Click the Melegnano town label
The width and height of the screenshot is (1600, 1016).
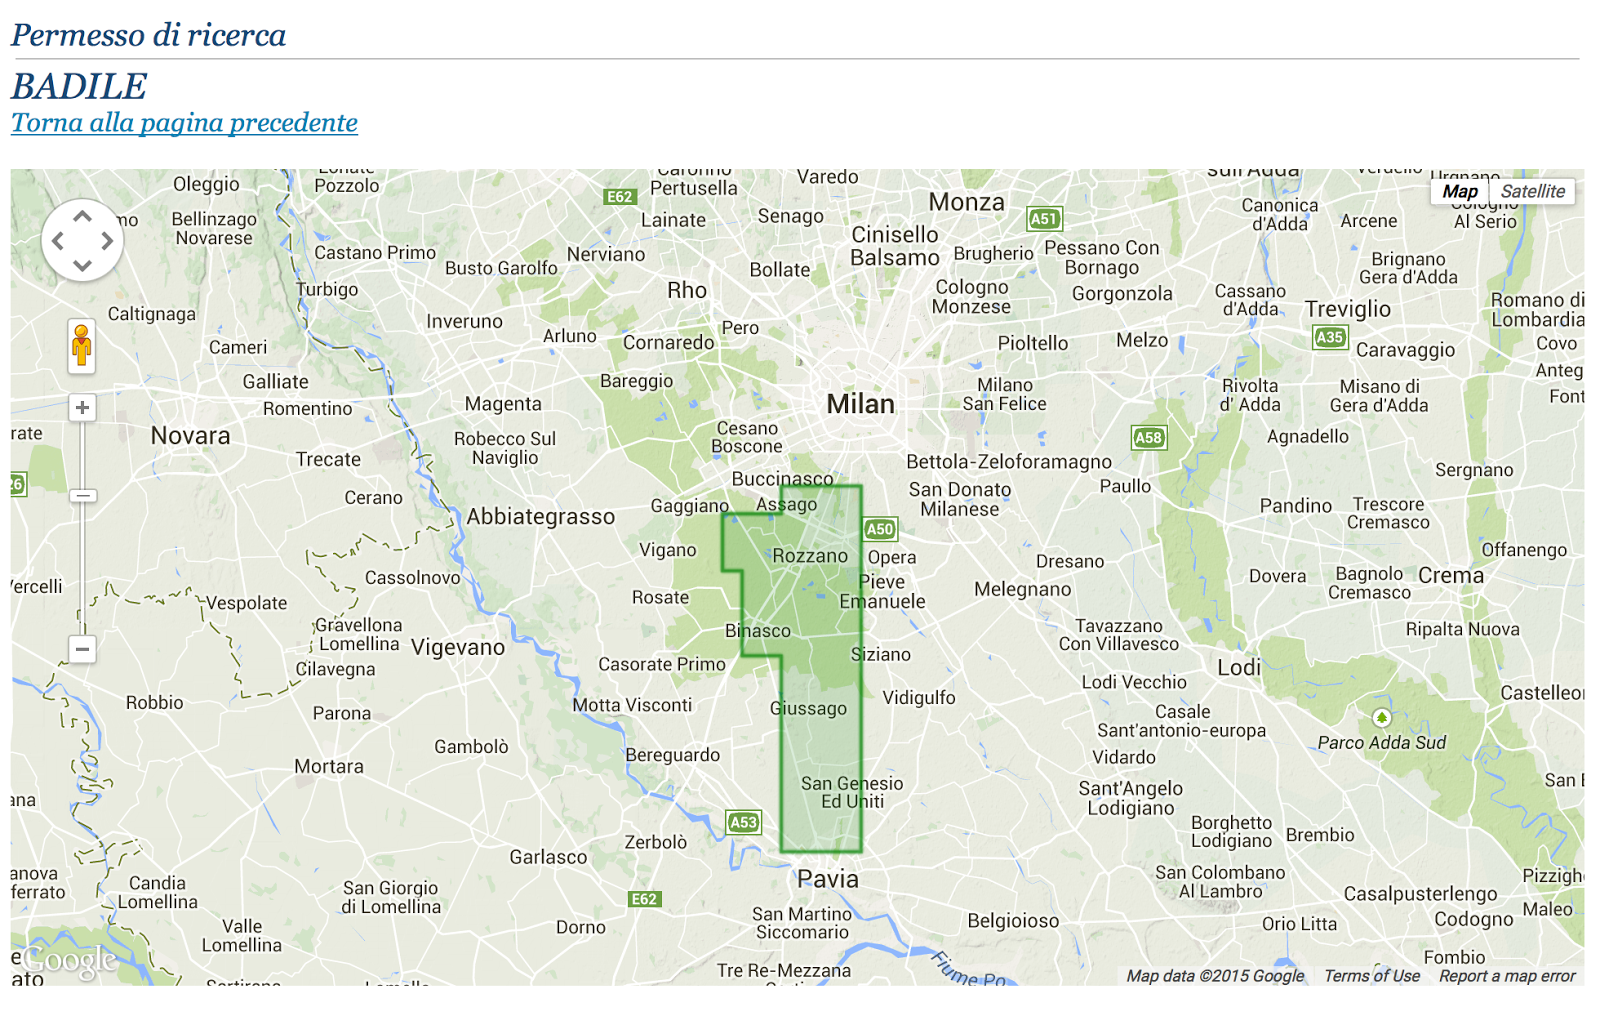[1023, 590]
